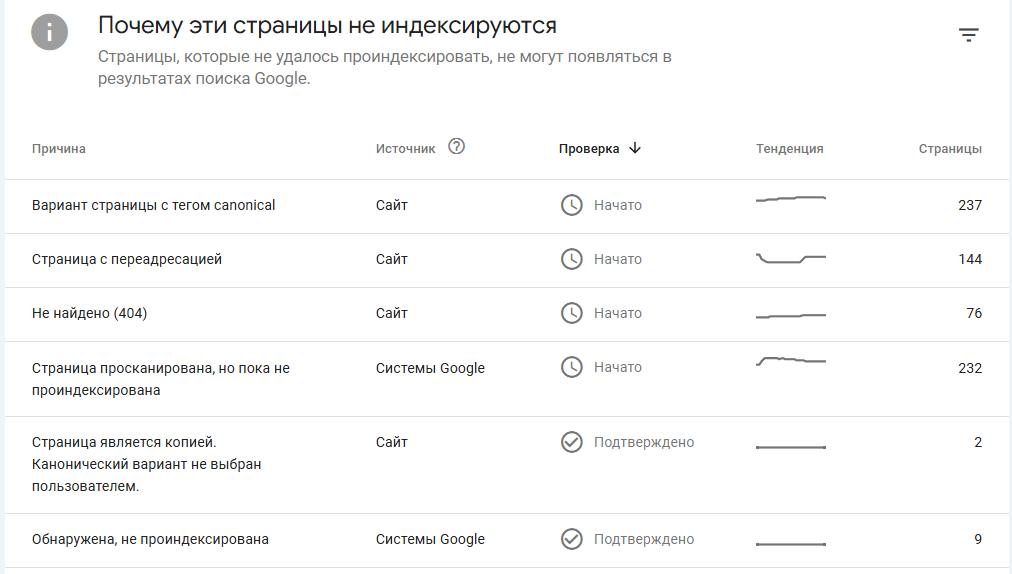This screenshot has height=574, width=1012.
Task: Click the sort arrow next to Проверка
Action: click(x=635, y=148)
